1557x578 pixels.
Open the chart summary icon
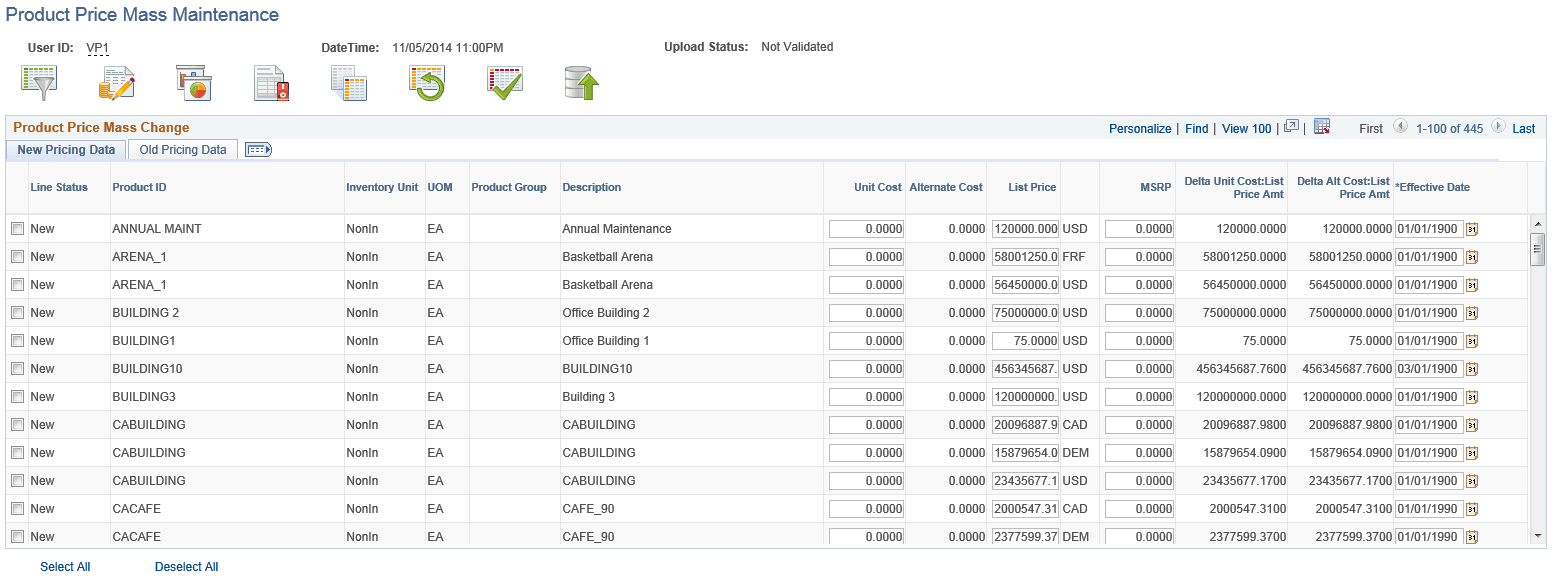[x=193, y=82]
